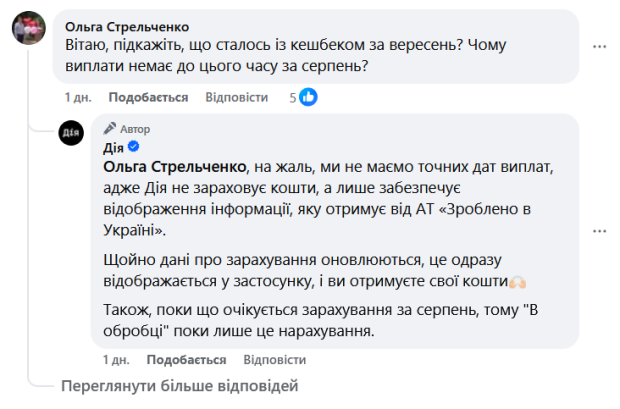Click the blue thumbs-up reaction icon
Viewport: 620px width, 409px height.
(309, 97)
